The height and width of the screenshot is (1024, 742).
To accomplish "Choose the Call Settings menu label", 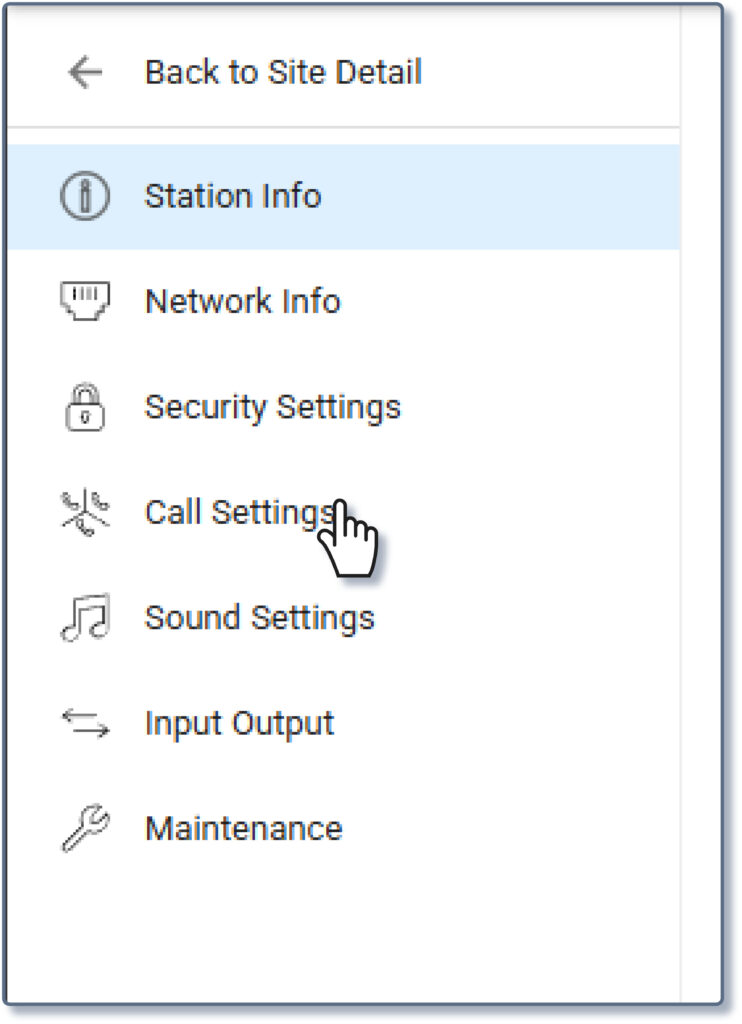I will click(x=238, y=513).
